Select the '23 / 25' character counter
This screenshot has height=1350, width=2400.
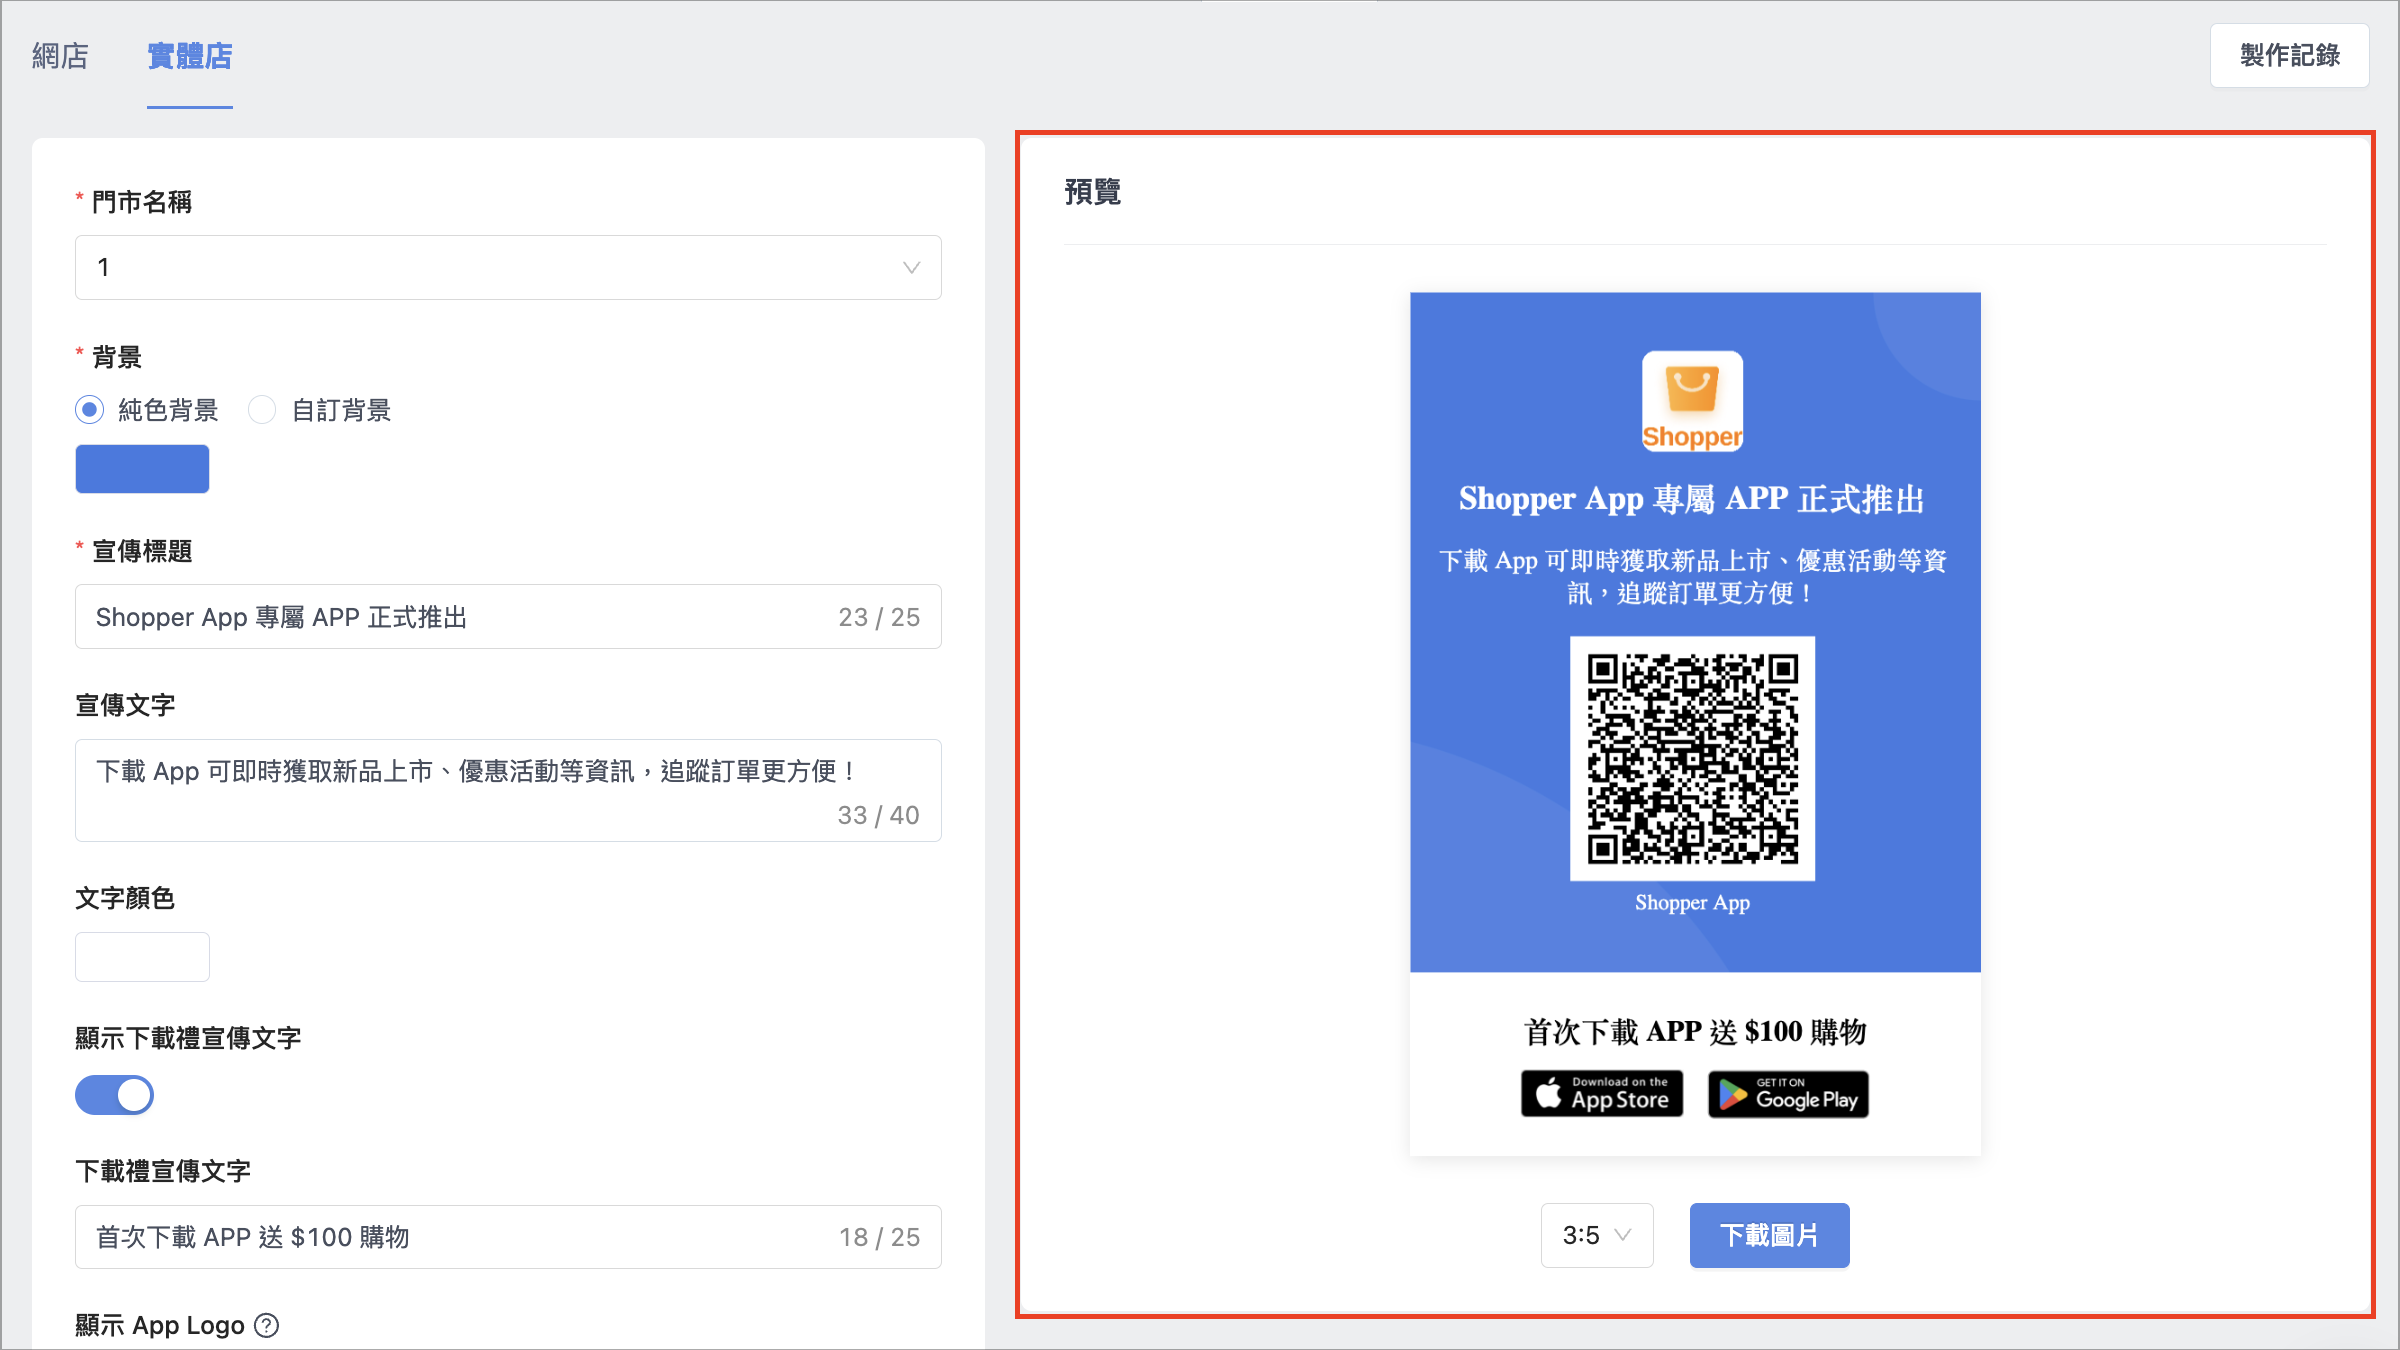pos(879,618)
